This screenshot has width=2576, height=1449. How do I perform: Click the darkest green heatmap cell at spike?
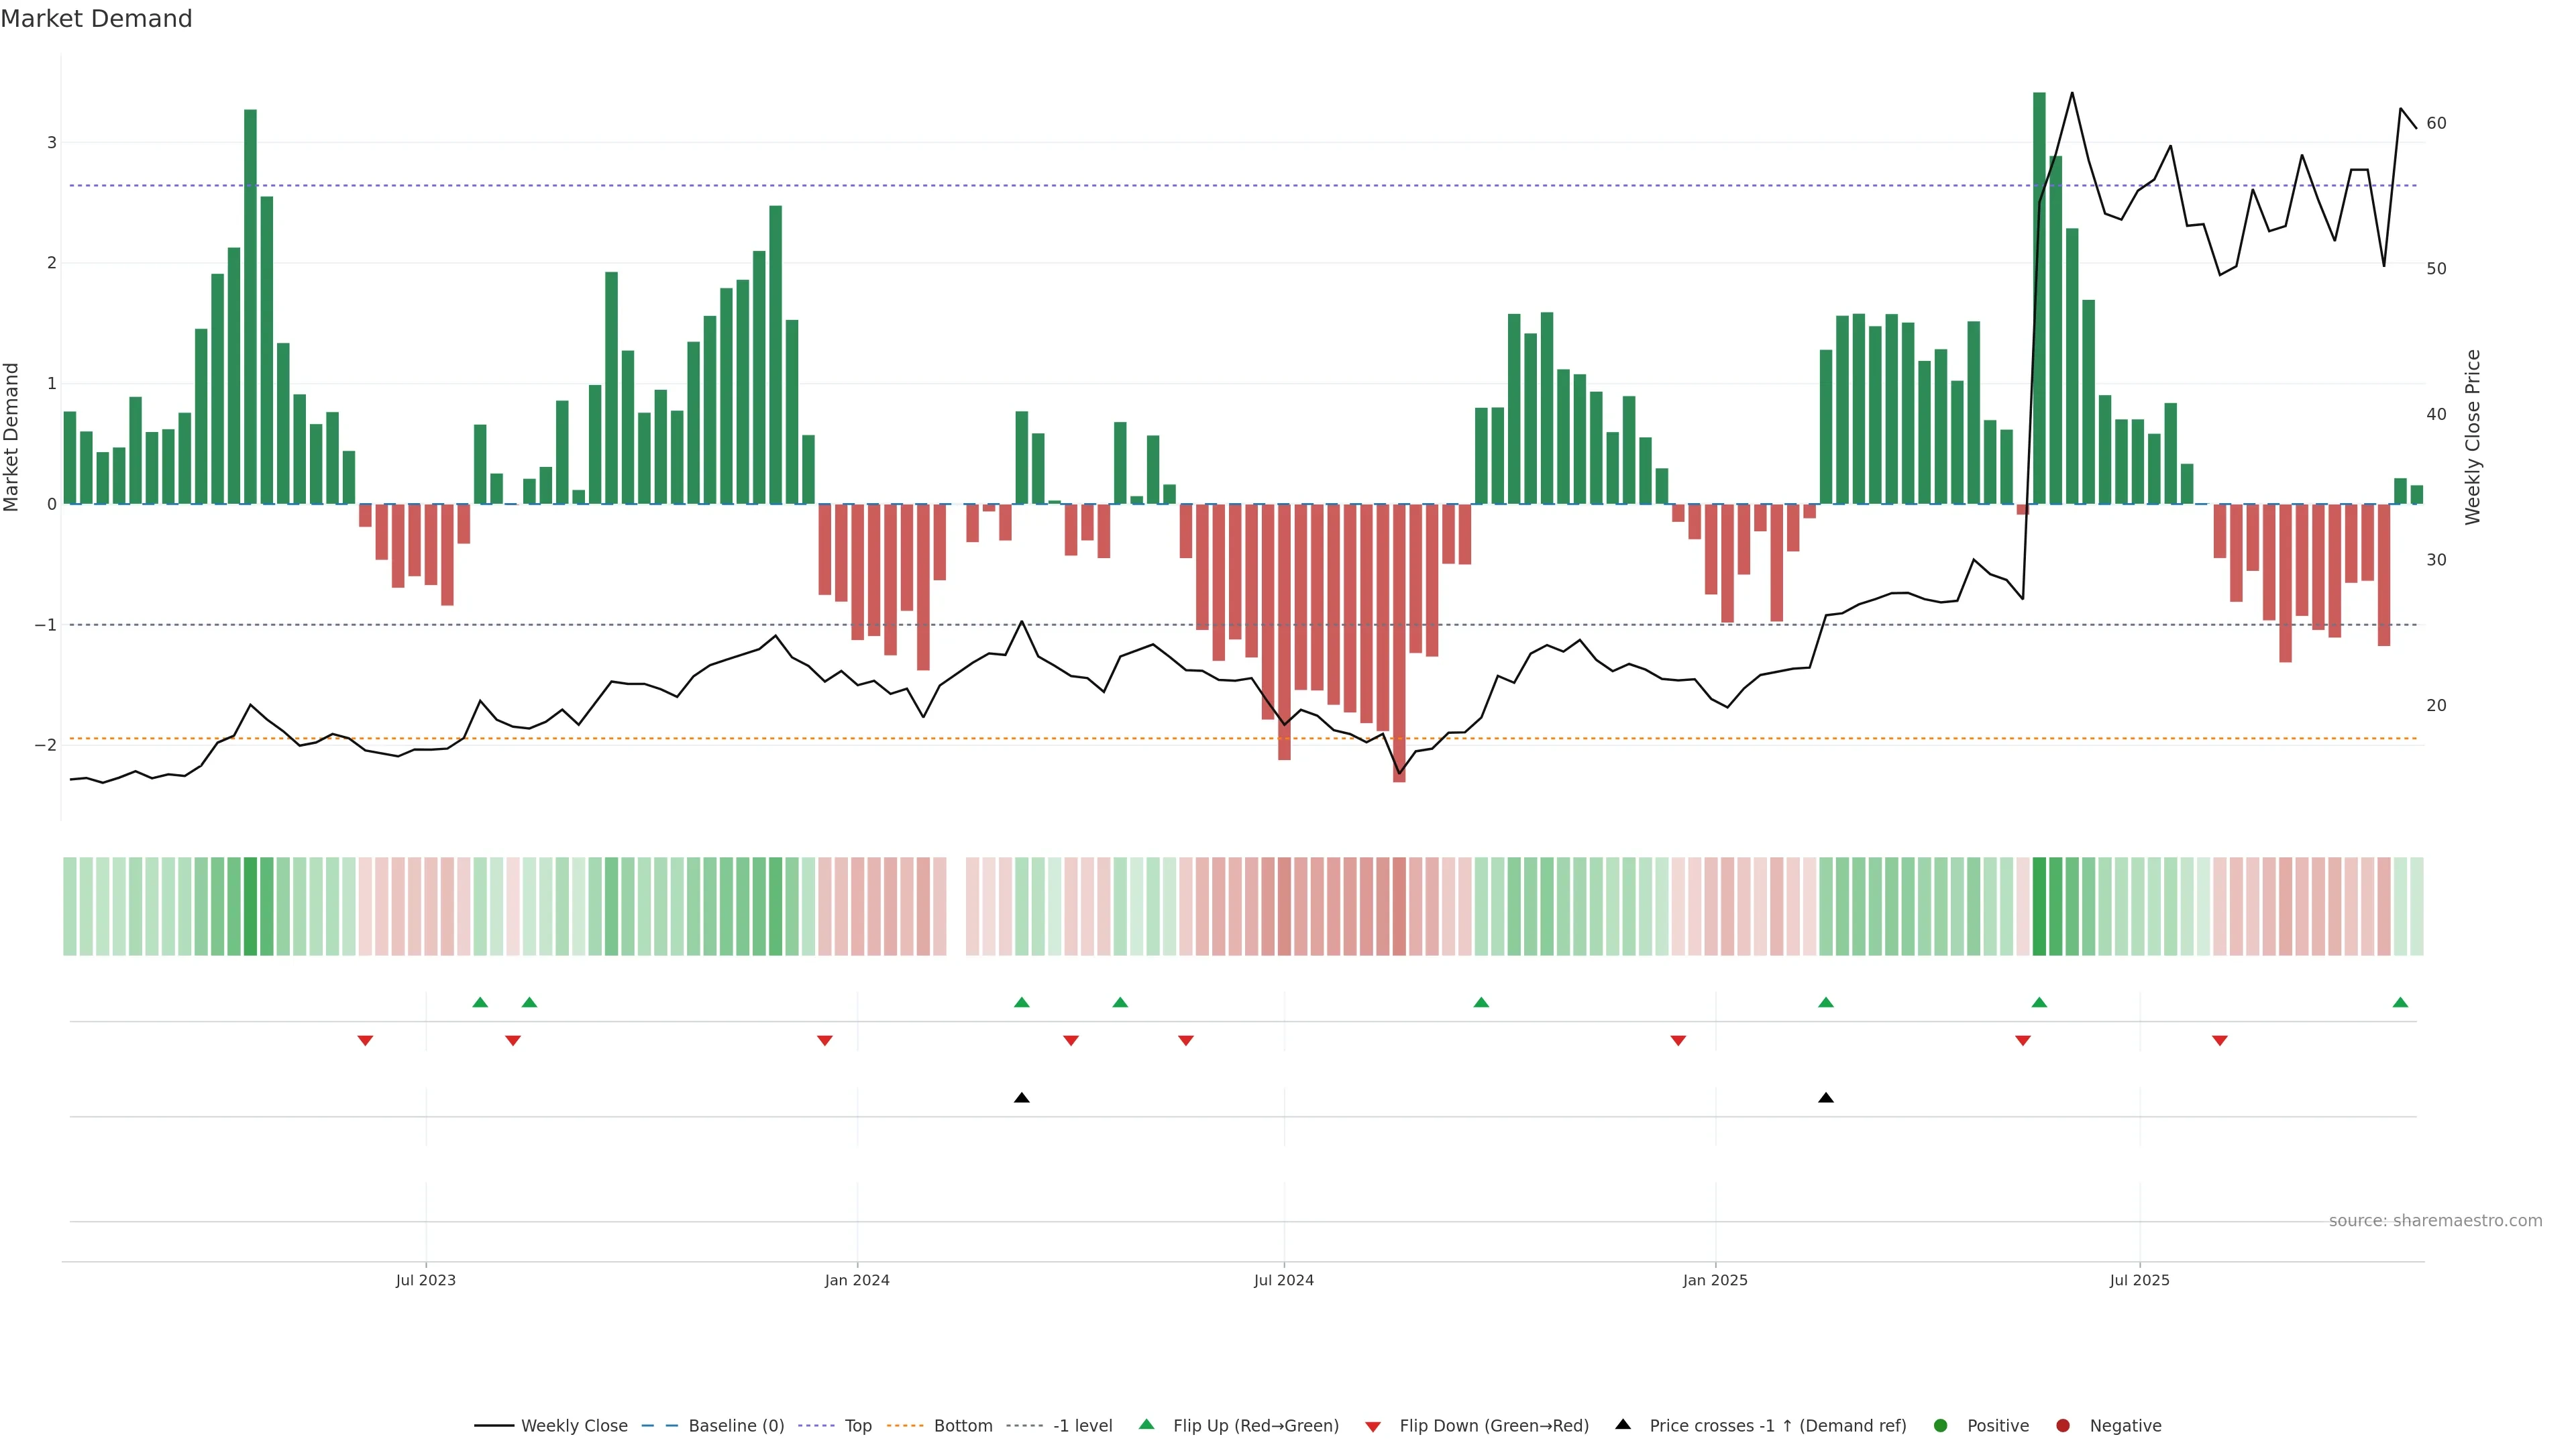tap(2039, 906)
